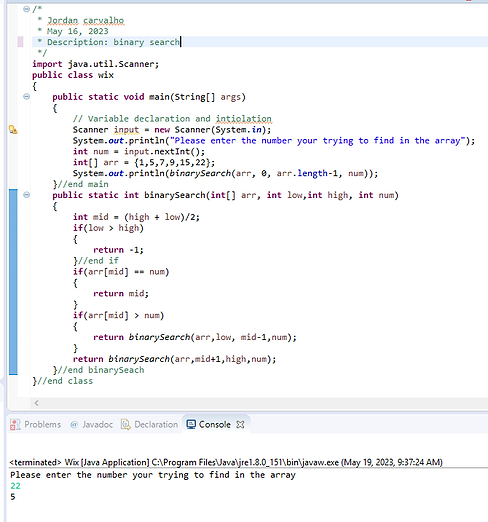488x522 pixels.
Task: Click 'return binarySearch(arr,low, mid-1,num);' line
Action: click(195, 337)
